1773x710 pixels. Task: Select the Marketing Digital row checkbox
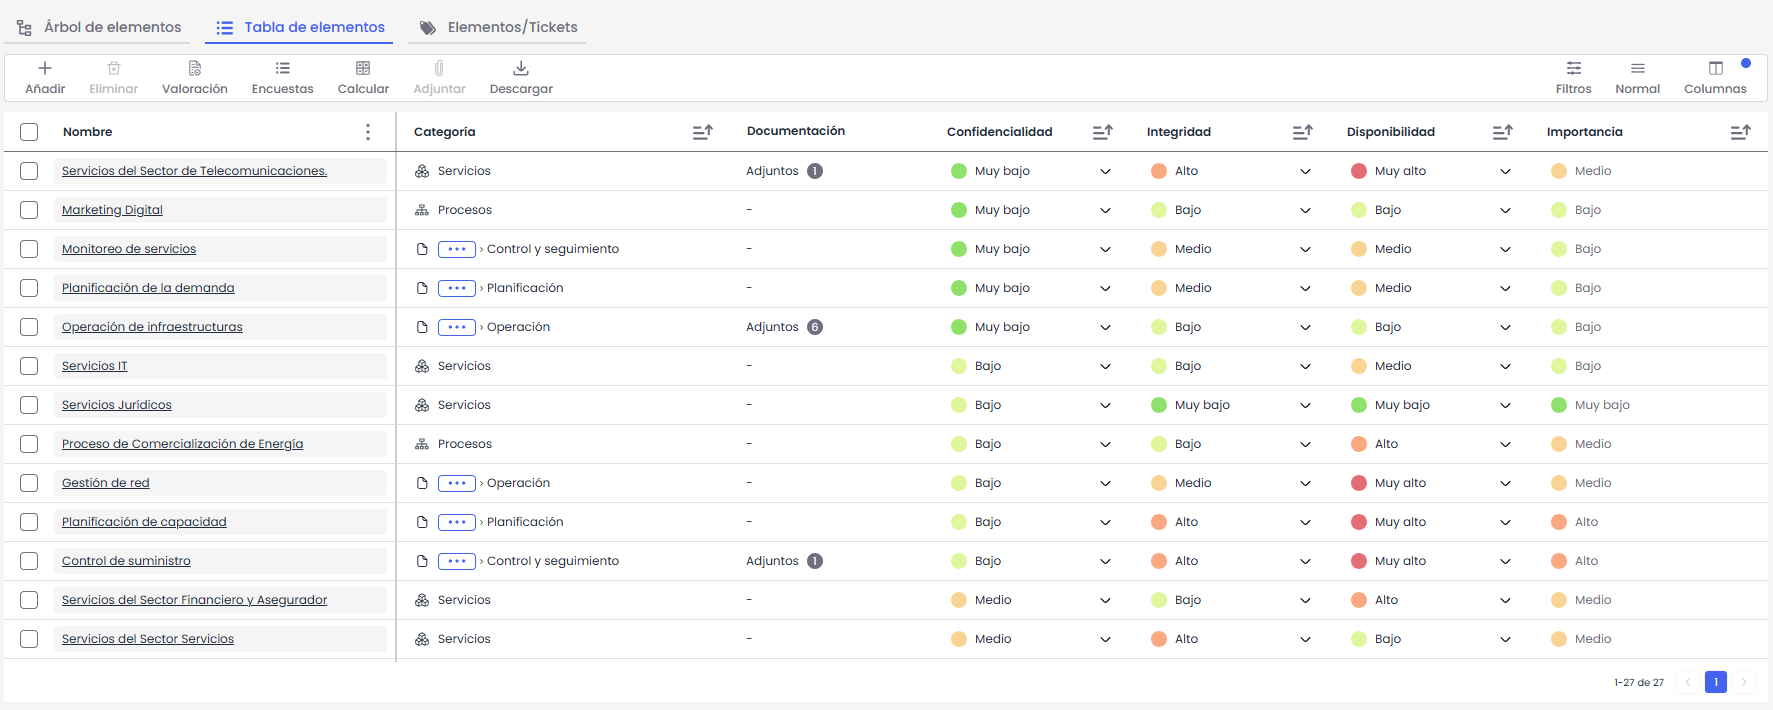29,210
